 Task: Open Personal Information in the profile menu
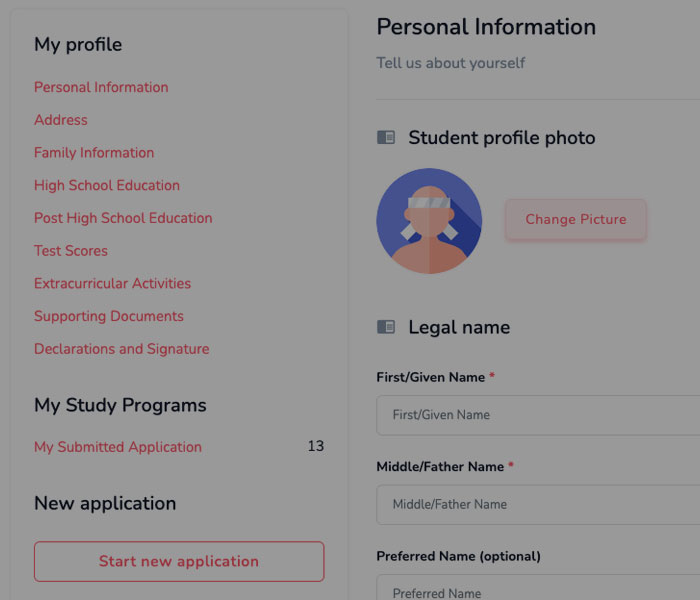click(101, 87)
